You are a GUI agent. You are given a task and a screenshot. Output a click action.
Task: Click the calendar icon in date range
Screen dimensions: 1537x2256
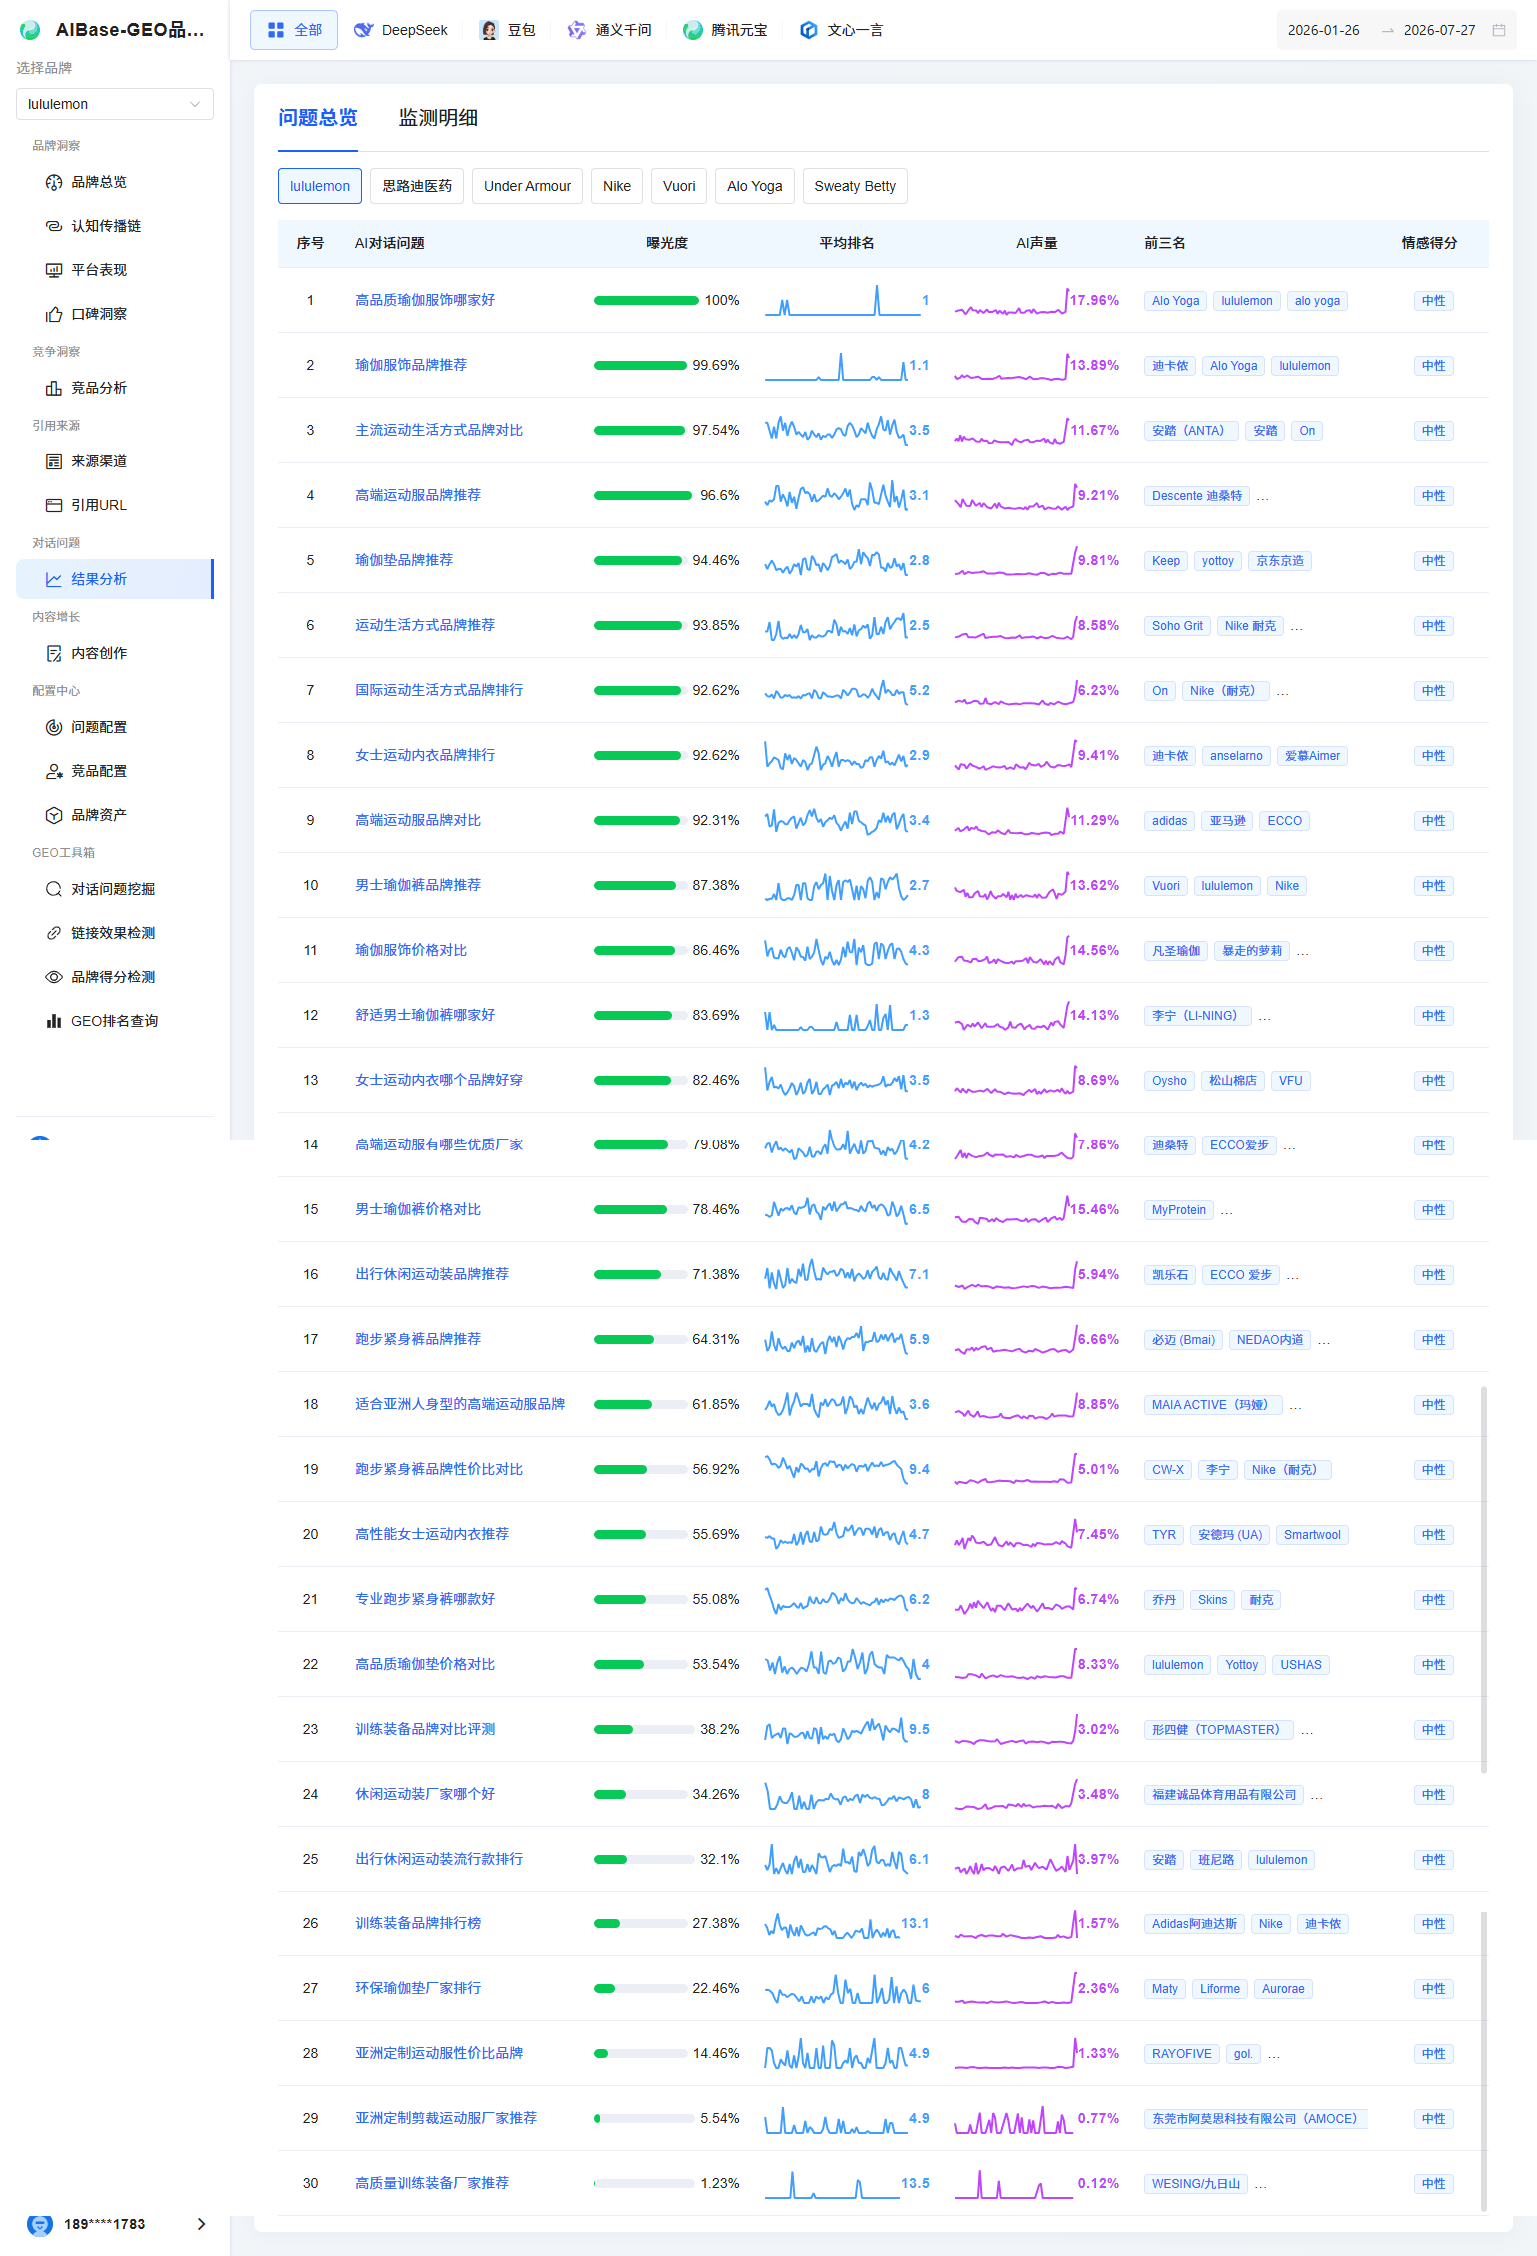click(x=1499, y=30)
